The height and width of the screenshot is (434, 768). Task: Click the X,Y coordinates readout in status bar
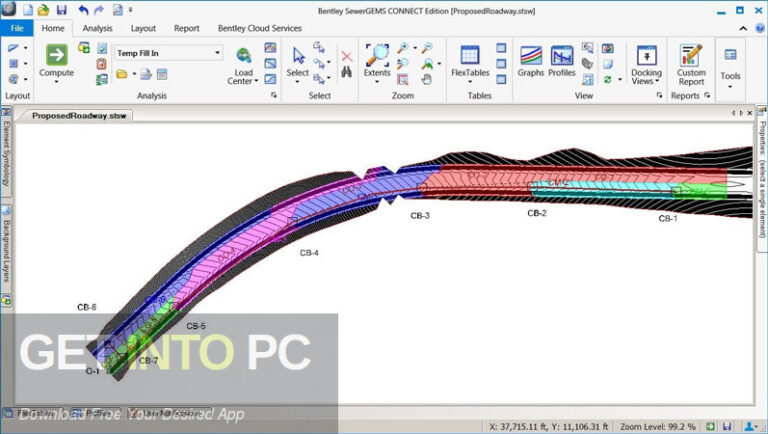point(549,427)
